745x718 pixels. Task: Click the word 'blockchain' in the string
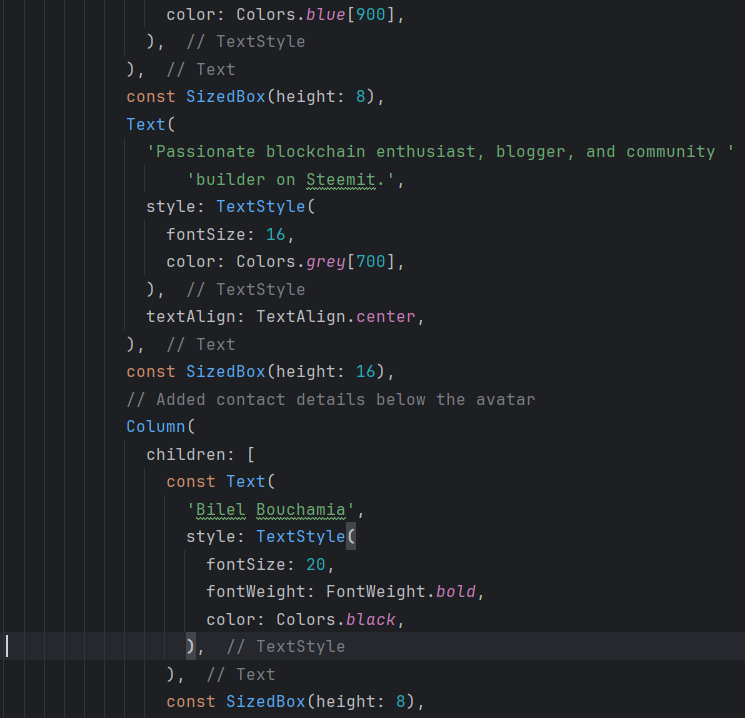[315, 152]
